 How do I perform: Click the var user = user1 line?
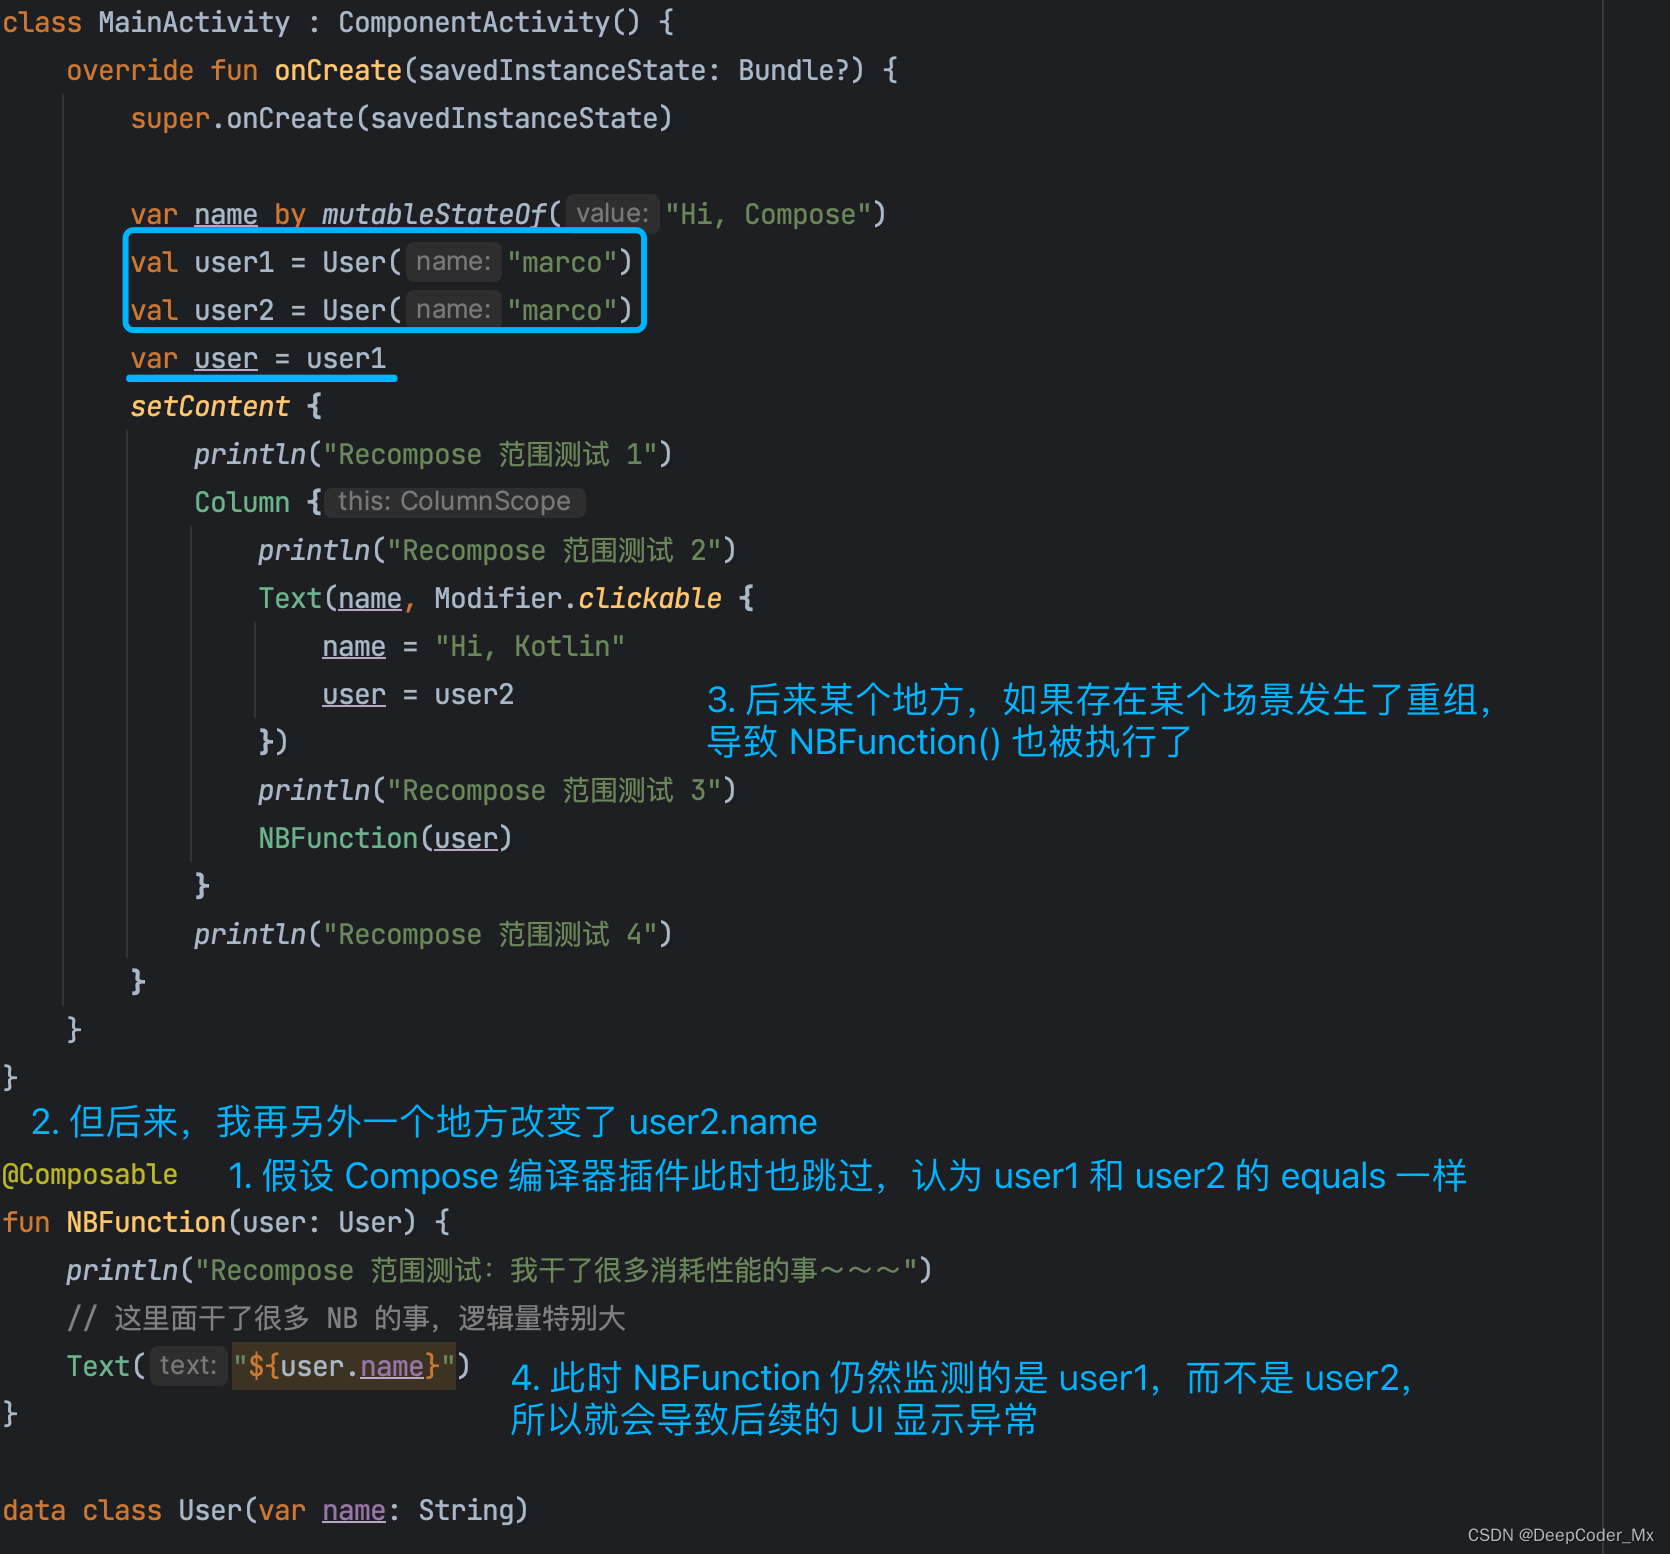click(258, 358)
